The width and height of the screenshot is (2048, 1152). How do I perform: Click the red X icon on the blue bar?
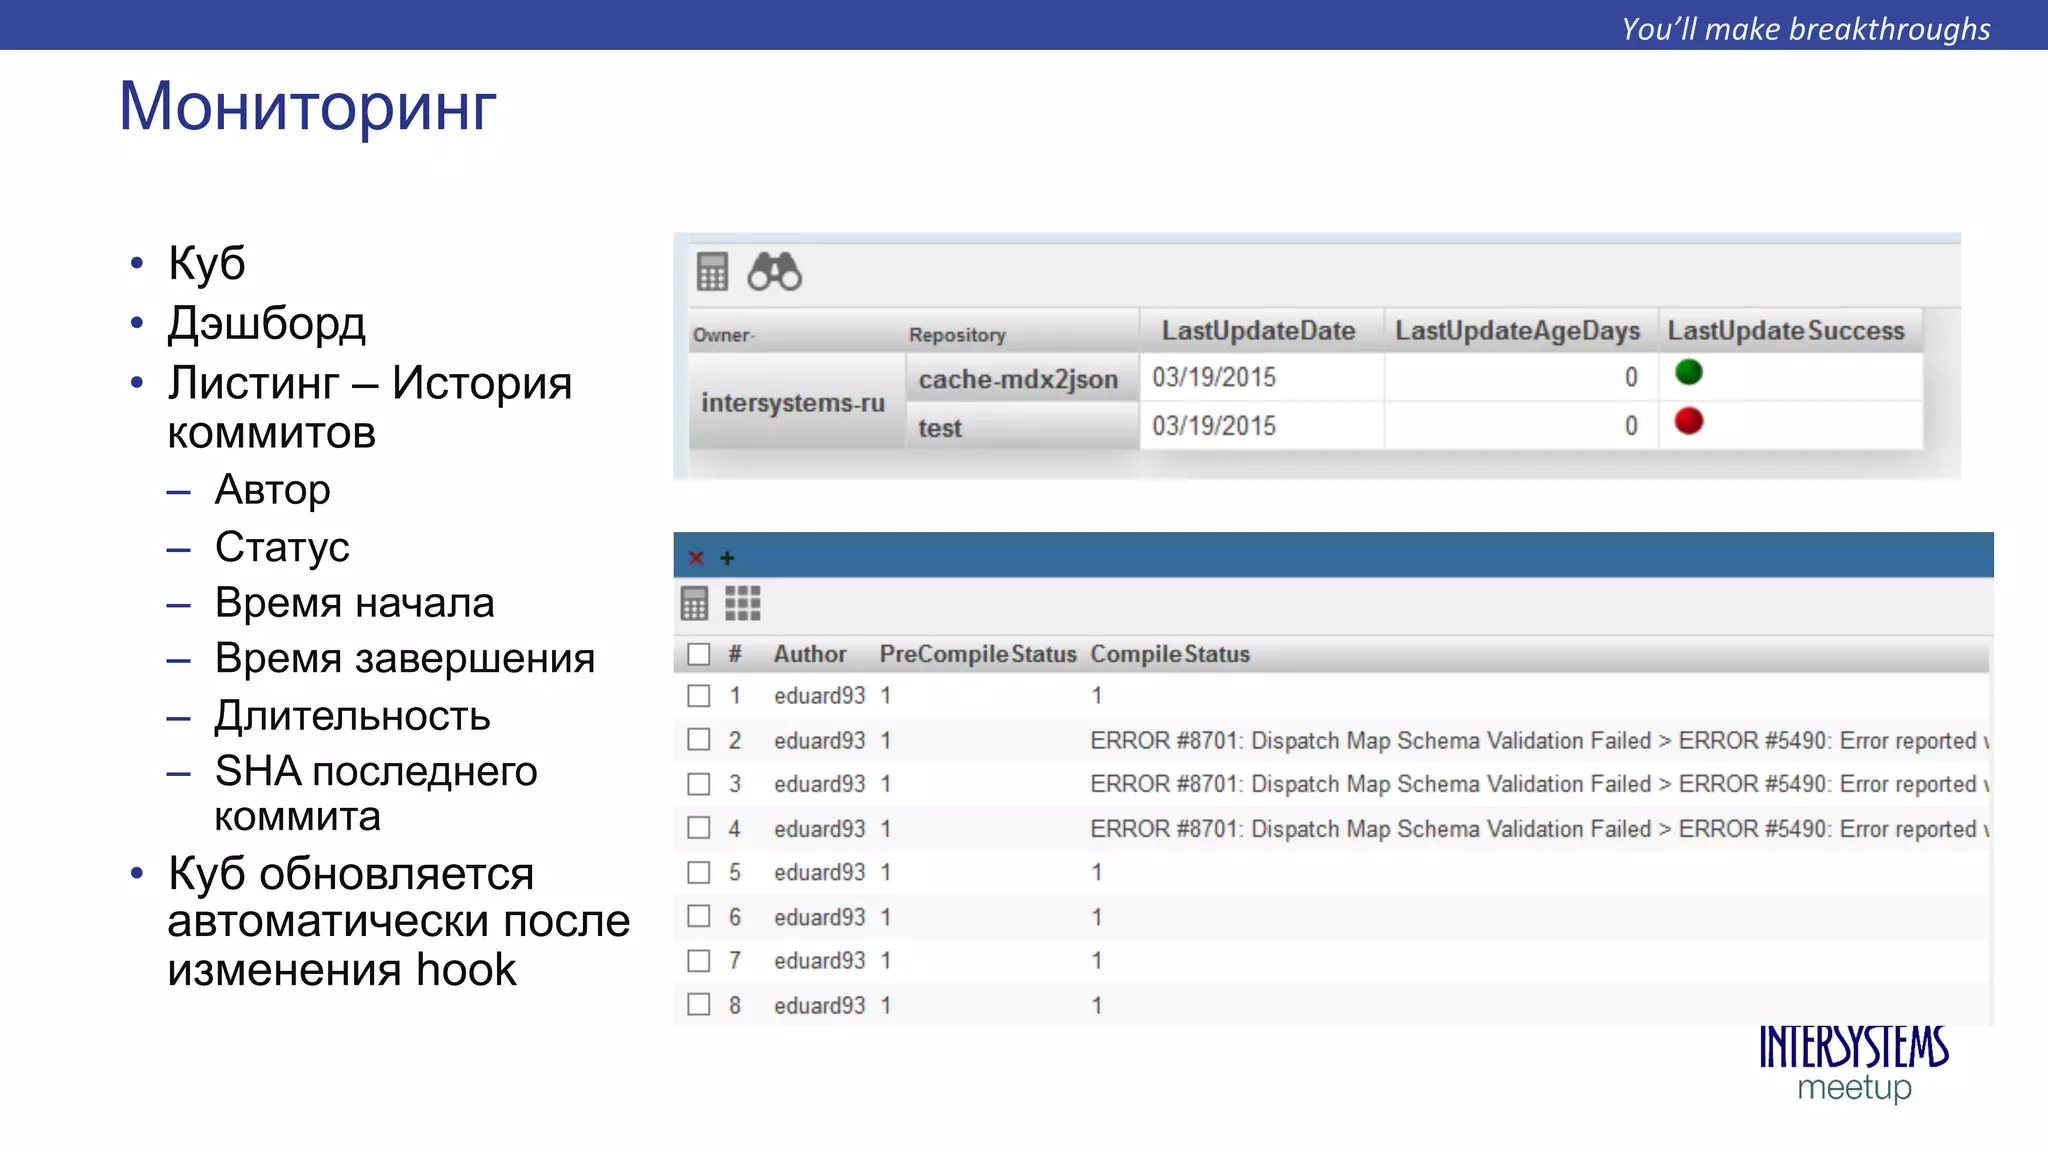(x=696, y=558)
